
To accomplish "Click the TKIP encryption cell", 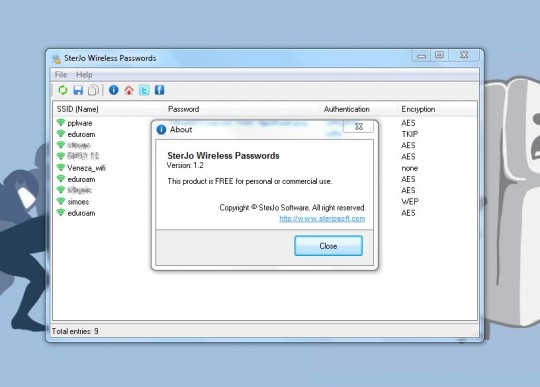I will coord(410,134).
